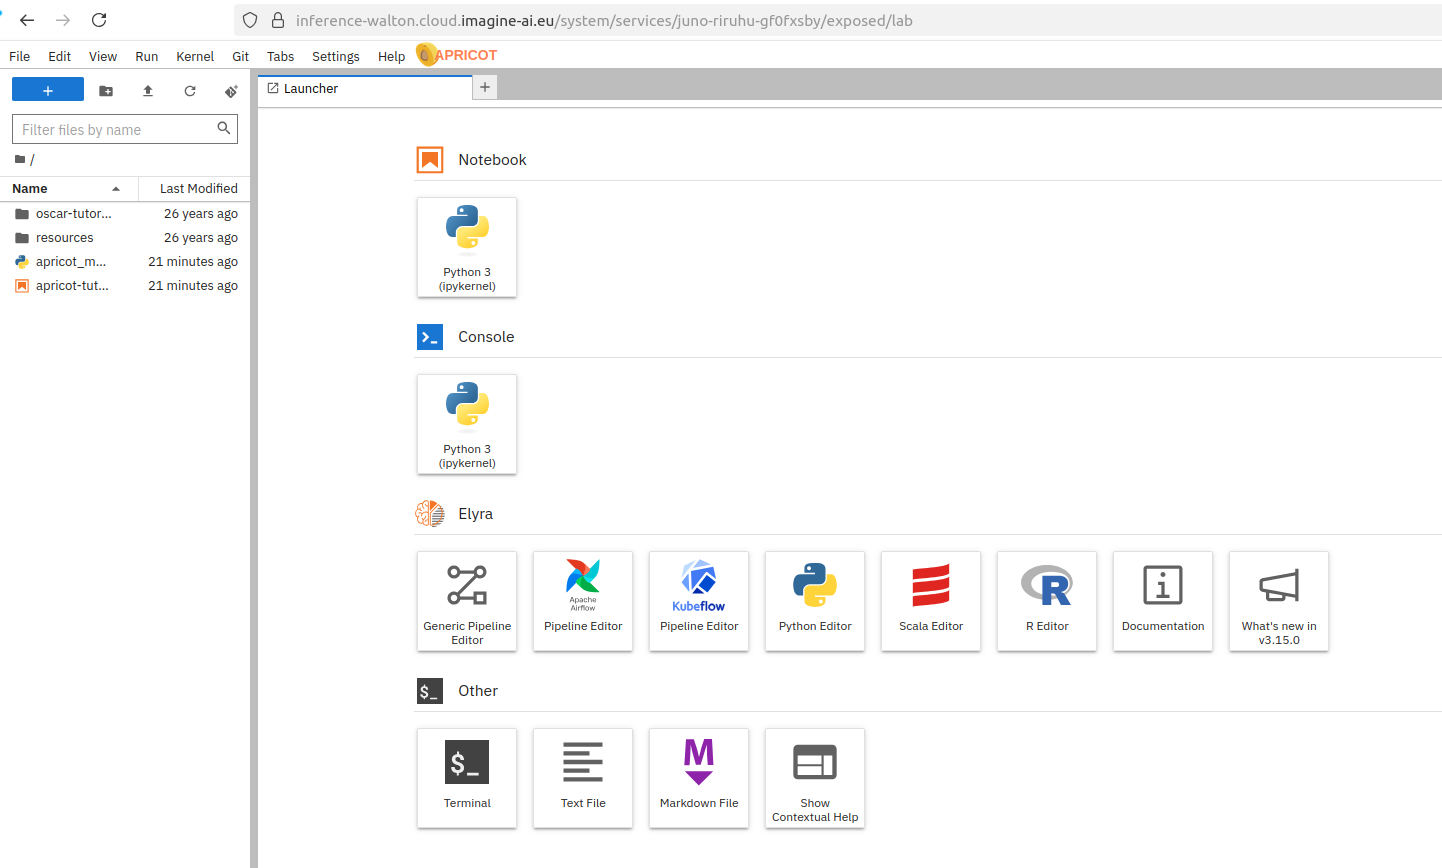This screenshot has height=868, width=1442.
Task: Open the Kernel menu
Action: 195,57
